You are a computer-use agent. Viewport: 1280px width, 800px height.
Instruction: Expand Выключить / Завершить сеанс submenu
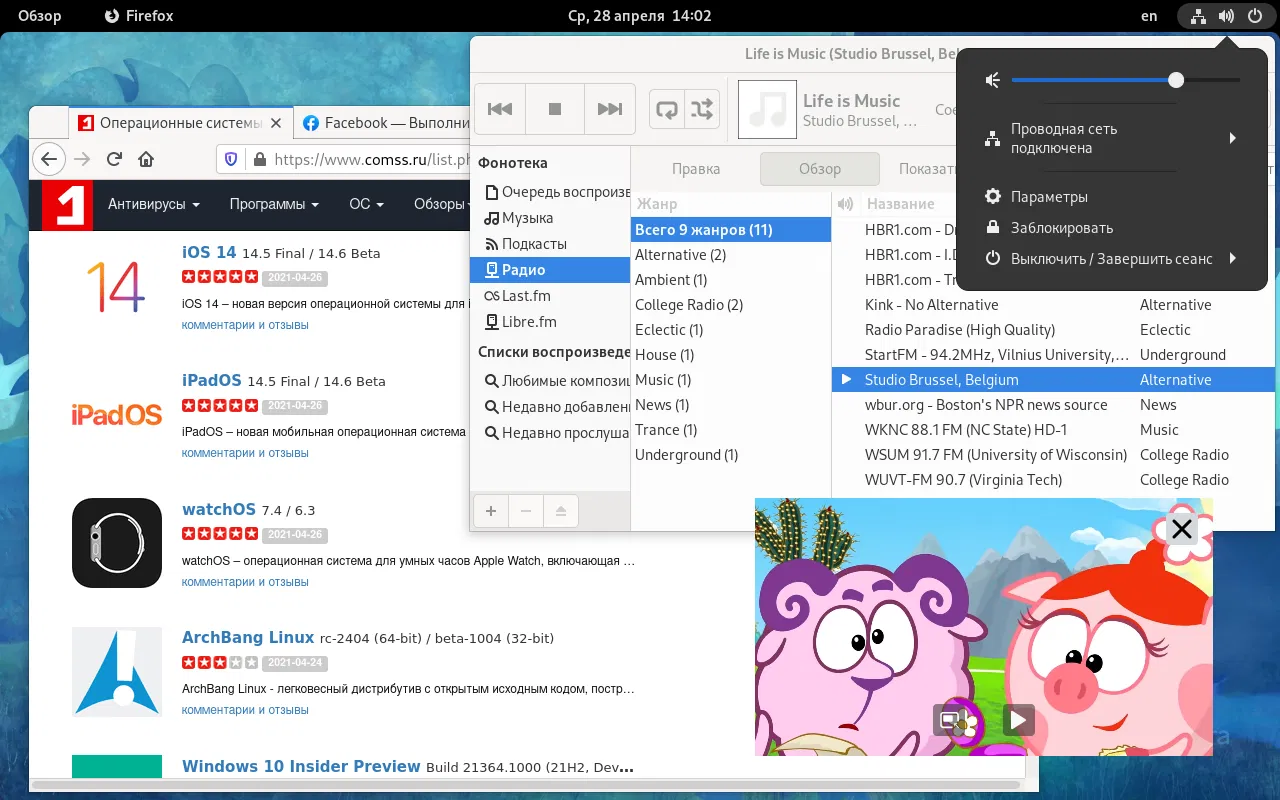(x=1112, y=259)
